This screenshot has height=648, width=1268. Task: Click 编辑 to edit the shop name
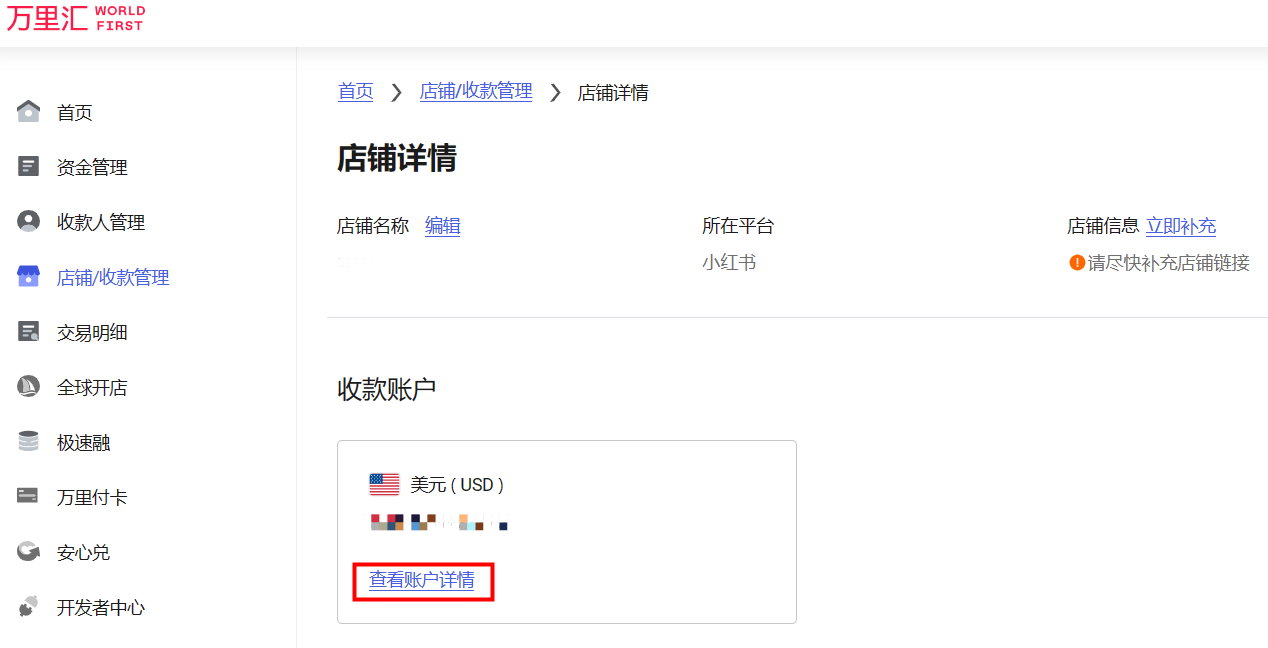click(443, 226)
